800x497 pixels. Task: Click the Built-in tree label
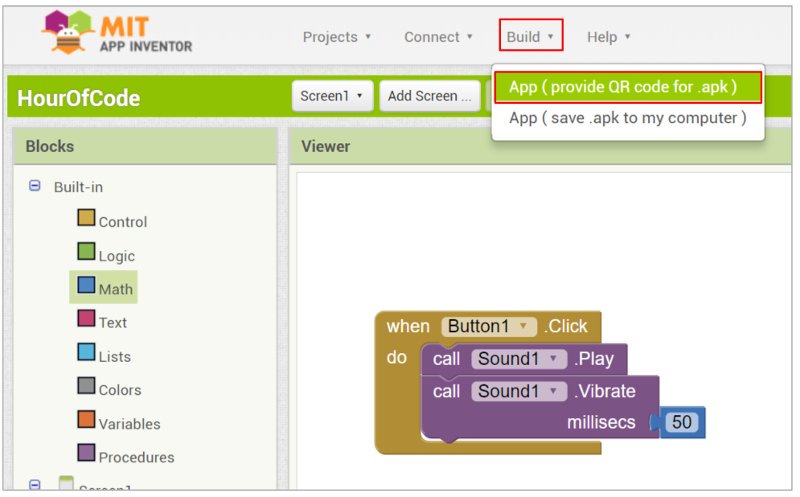78,187
